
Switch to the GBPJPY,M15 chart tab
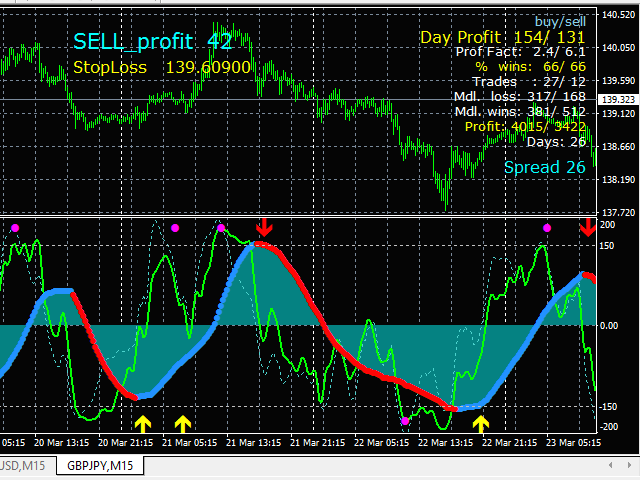[x=99, y=465]
